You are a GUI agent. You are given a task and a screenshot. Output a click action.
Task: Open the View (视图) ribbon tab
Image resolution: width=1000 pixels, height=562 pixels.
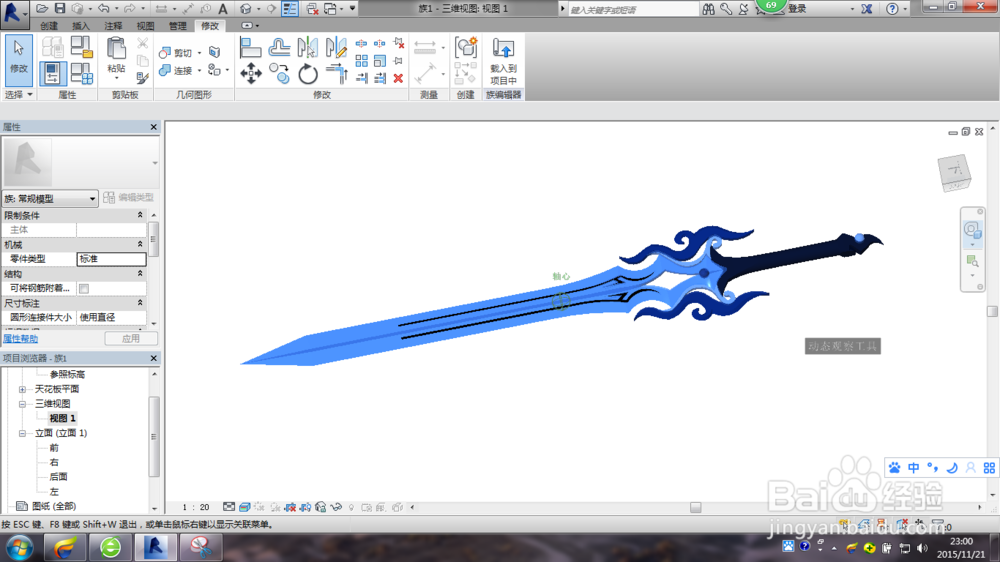tap(145, 26)
